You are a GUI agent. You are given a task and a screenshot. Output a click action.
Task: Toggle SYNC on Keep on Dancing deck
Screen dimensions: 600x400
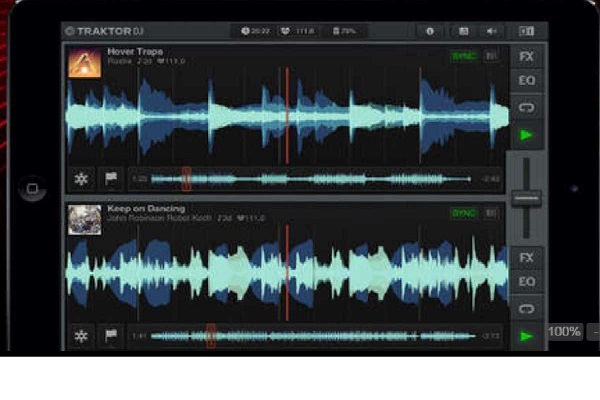464,214
